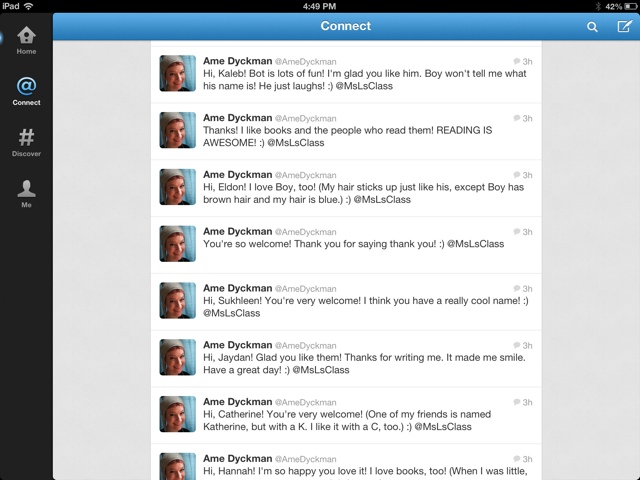Tap the battery indicator in status bar

[630, 7]
